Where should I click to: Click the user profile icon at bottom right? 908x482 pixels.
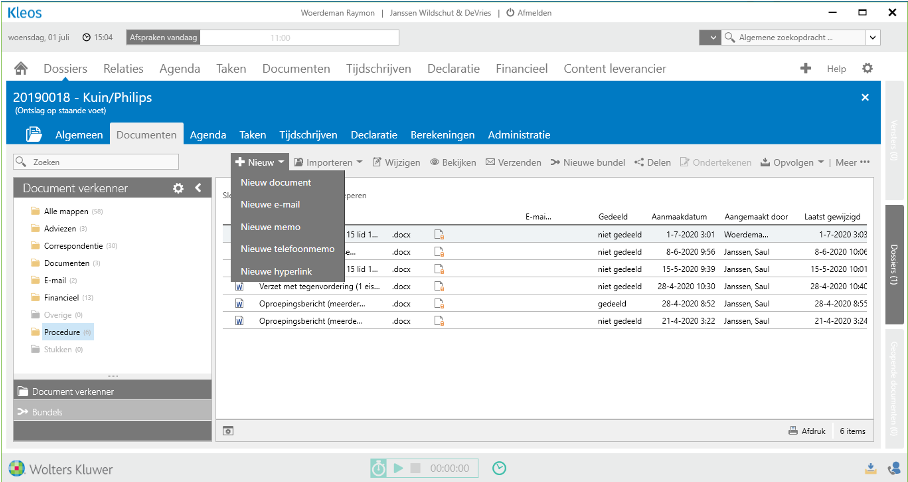point(892,468)
